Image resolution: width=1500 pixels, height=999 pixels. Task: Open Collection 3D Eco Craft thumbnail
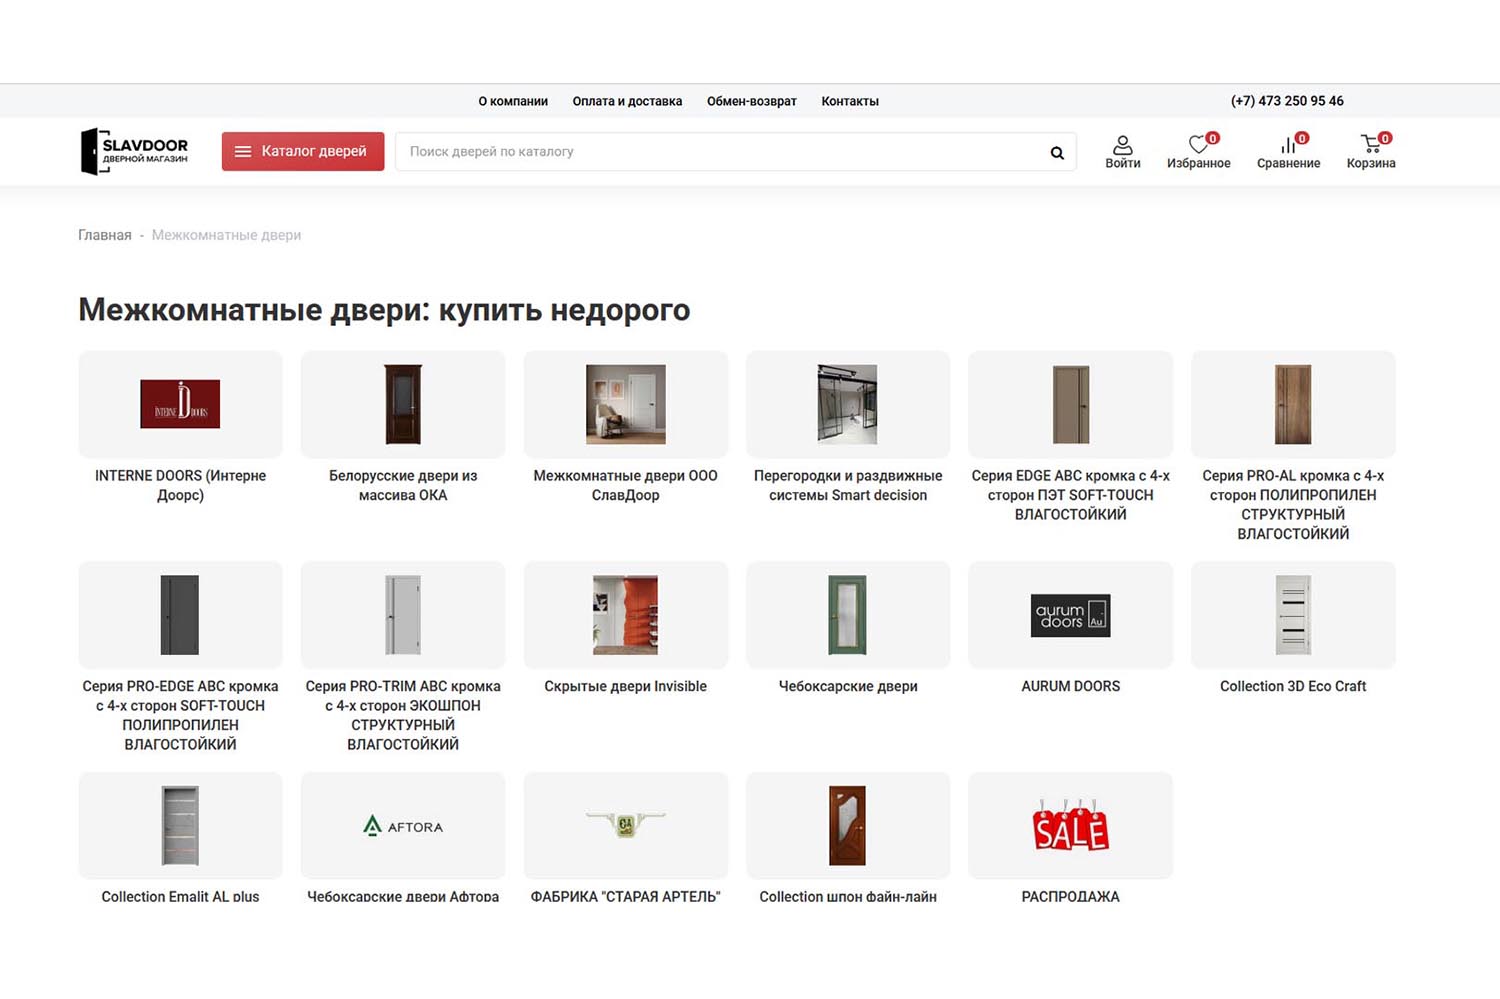(x=1293, y=615)
